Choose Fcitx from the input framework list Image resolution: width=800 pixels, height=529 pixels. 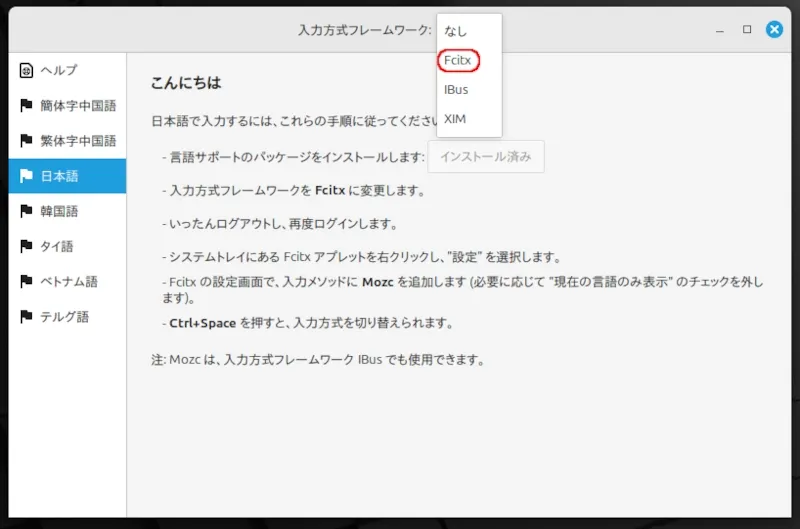[x=460, y=60]
